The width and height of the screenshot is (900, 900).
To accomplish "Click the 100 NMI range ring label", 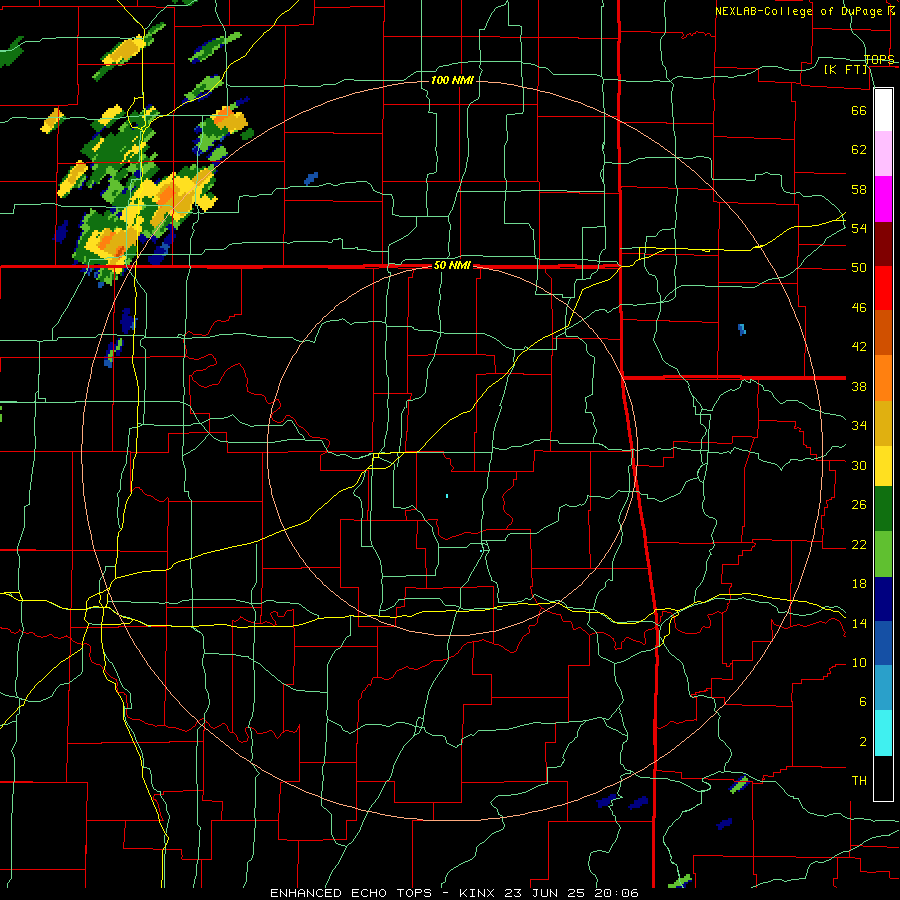I will [x=452, y=80].
